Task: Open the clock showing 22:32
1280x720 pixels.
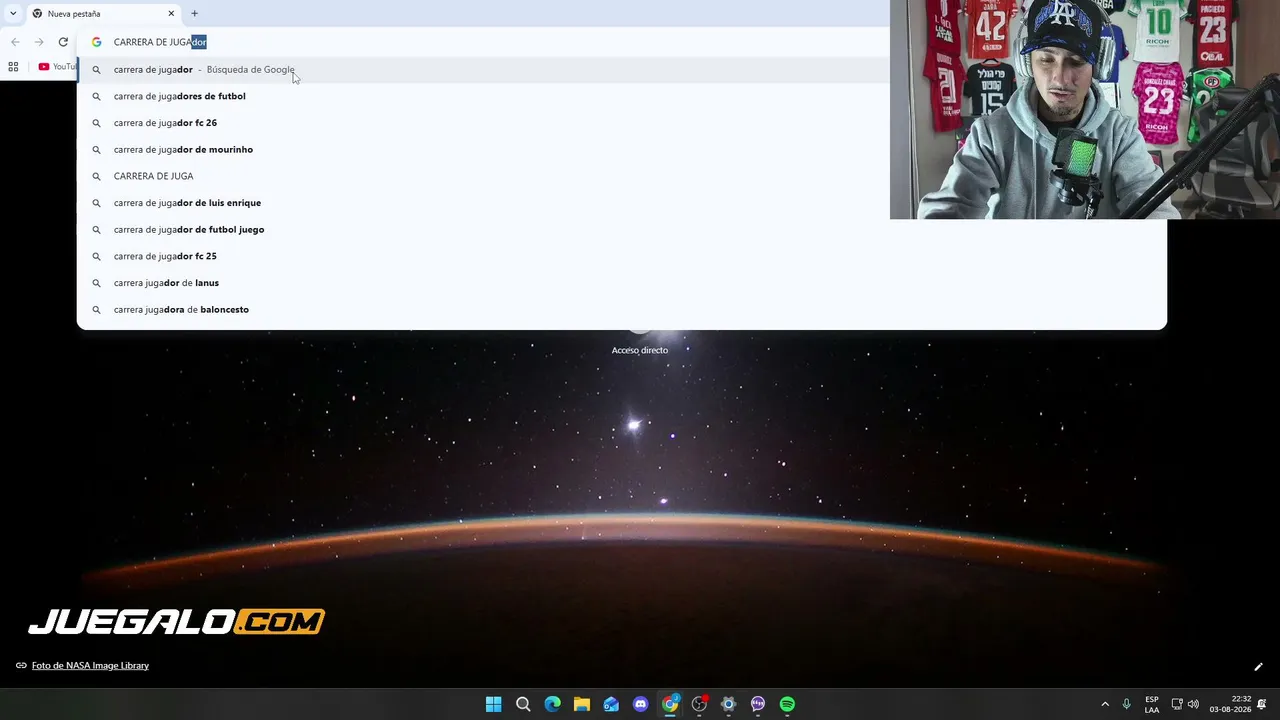Action: (x=1230, y=704)
